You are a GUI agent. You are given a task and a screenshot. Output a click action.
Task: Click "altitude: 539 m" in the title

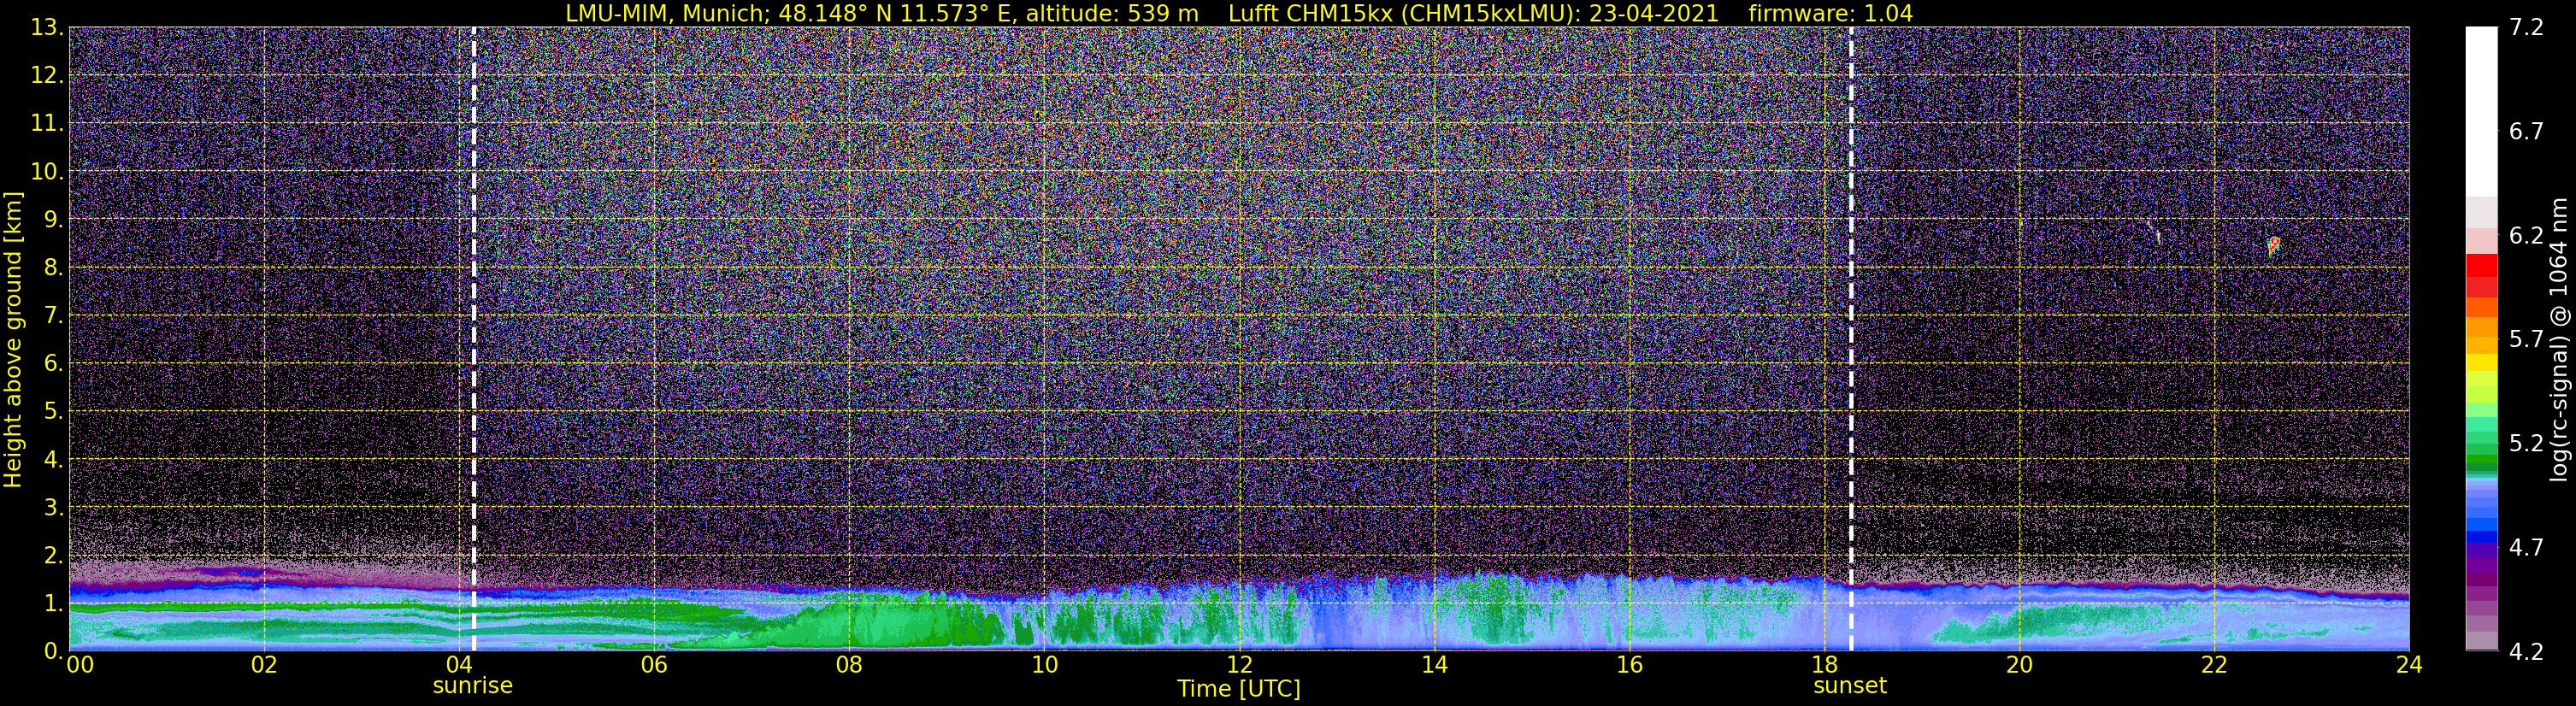[x=1112, y=13]
